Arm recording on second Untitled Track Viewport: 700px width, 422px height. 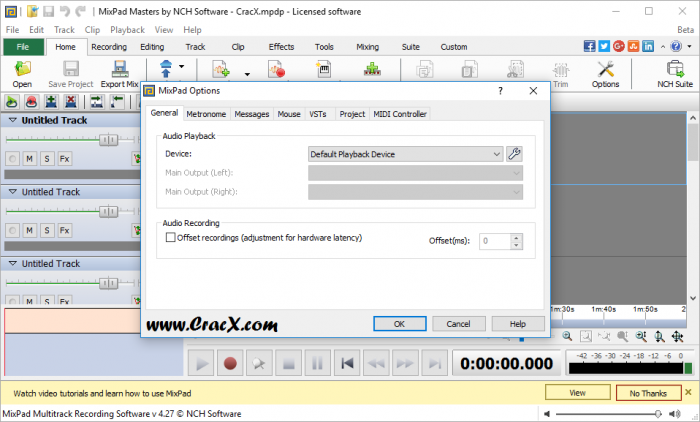[x=12, y=230]
